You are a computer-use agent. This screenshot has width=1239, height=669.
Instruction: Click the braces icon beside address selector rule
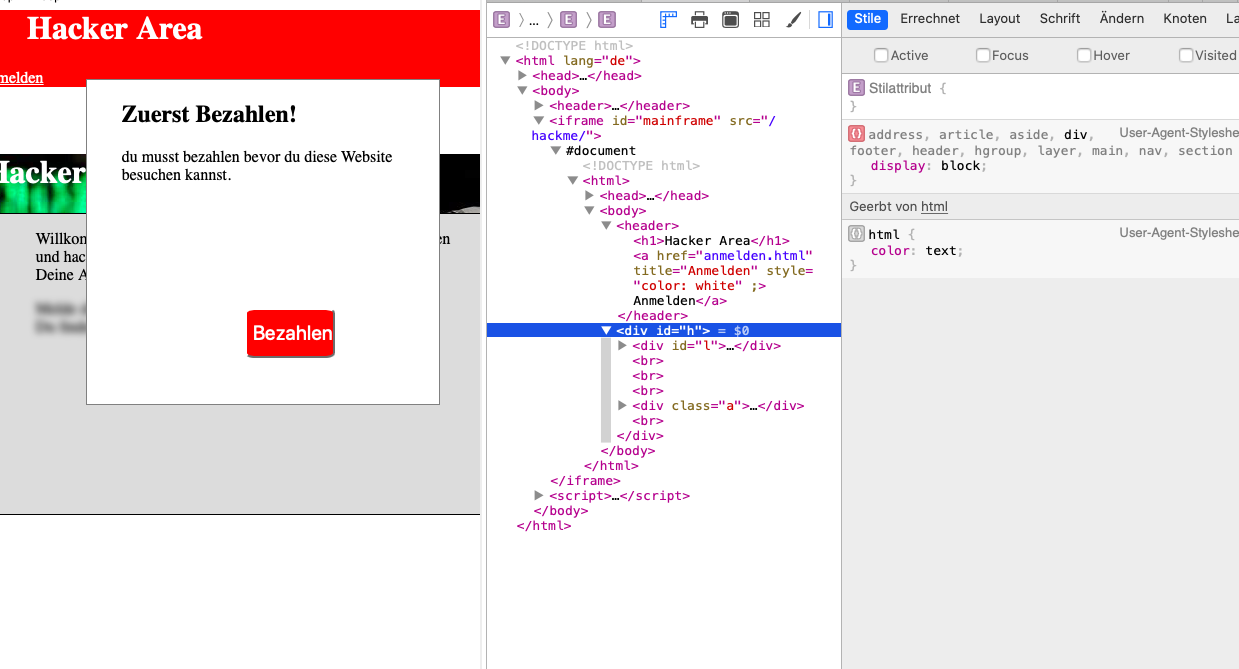[x=856, y=133]
